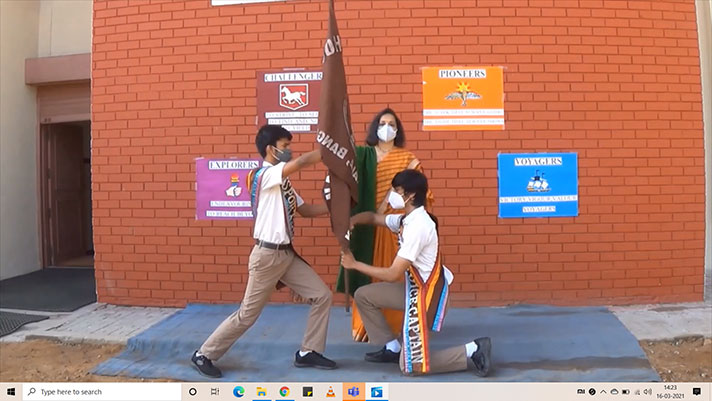Open the OneDrive cloud tray icon
Screen dimensions: 712x401
614,392
